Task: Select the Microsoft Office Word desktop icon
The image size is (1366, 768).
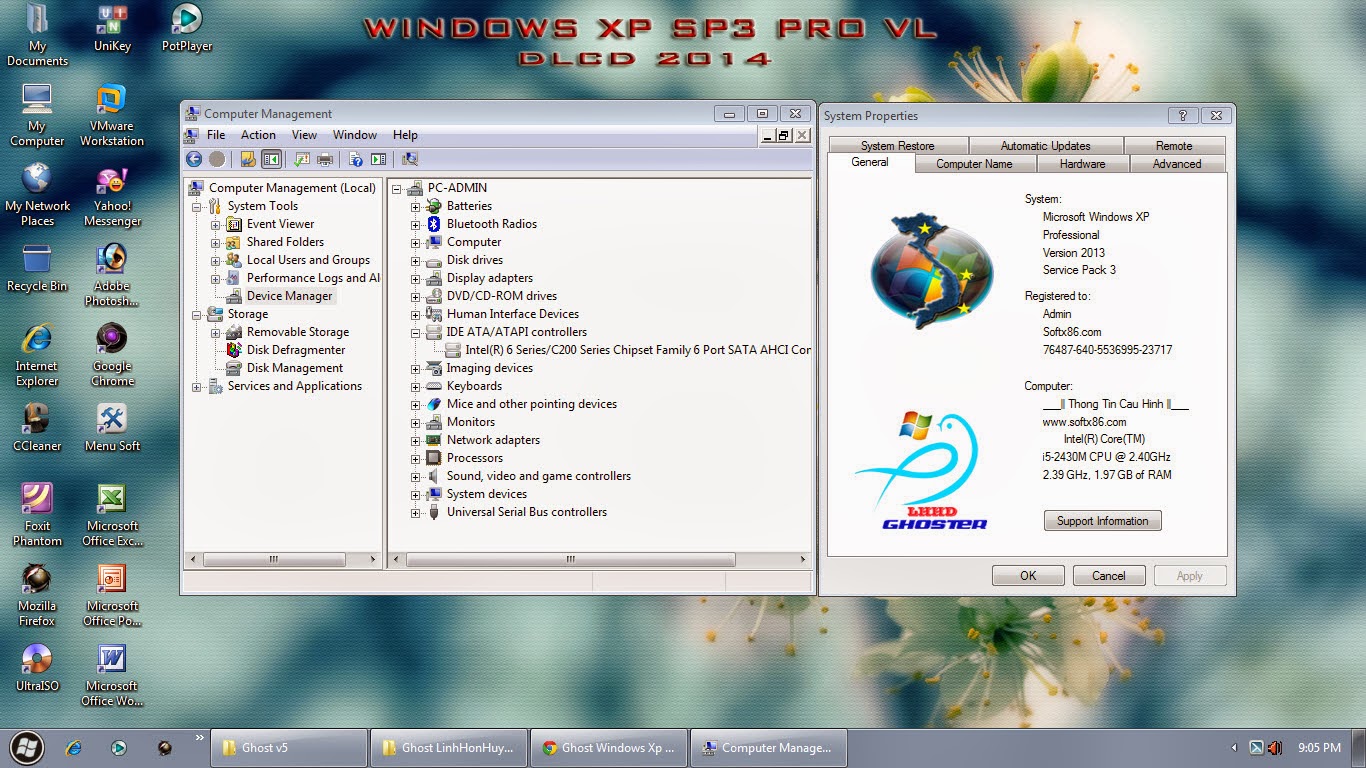Action: click(x=112, y=675)
